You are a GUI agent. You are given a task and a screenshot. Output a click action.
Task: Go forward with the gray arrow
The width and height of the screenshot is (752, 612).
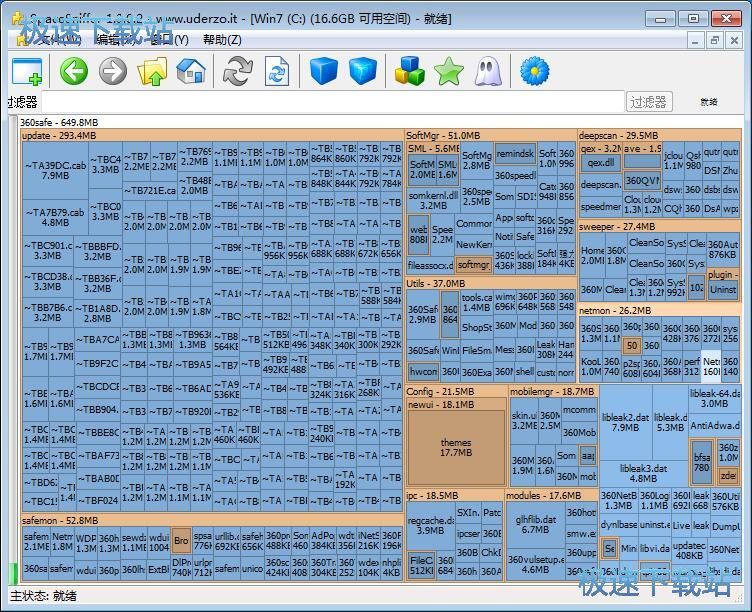113,71
